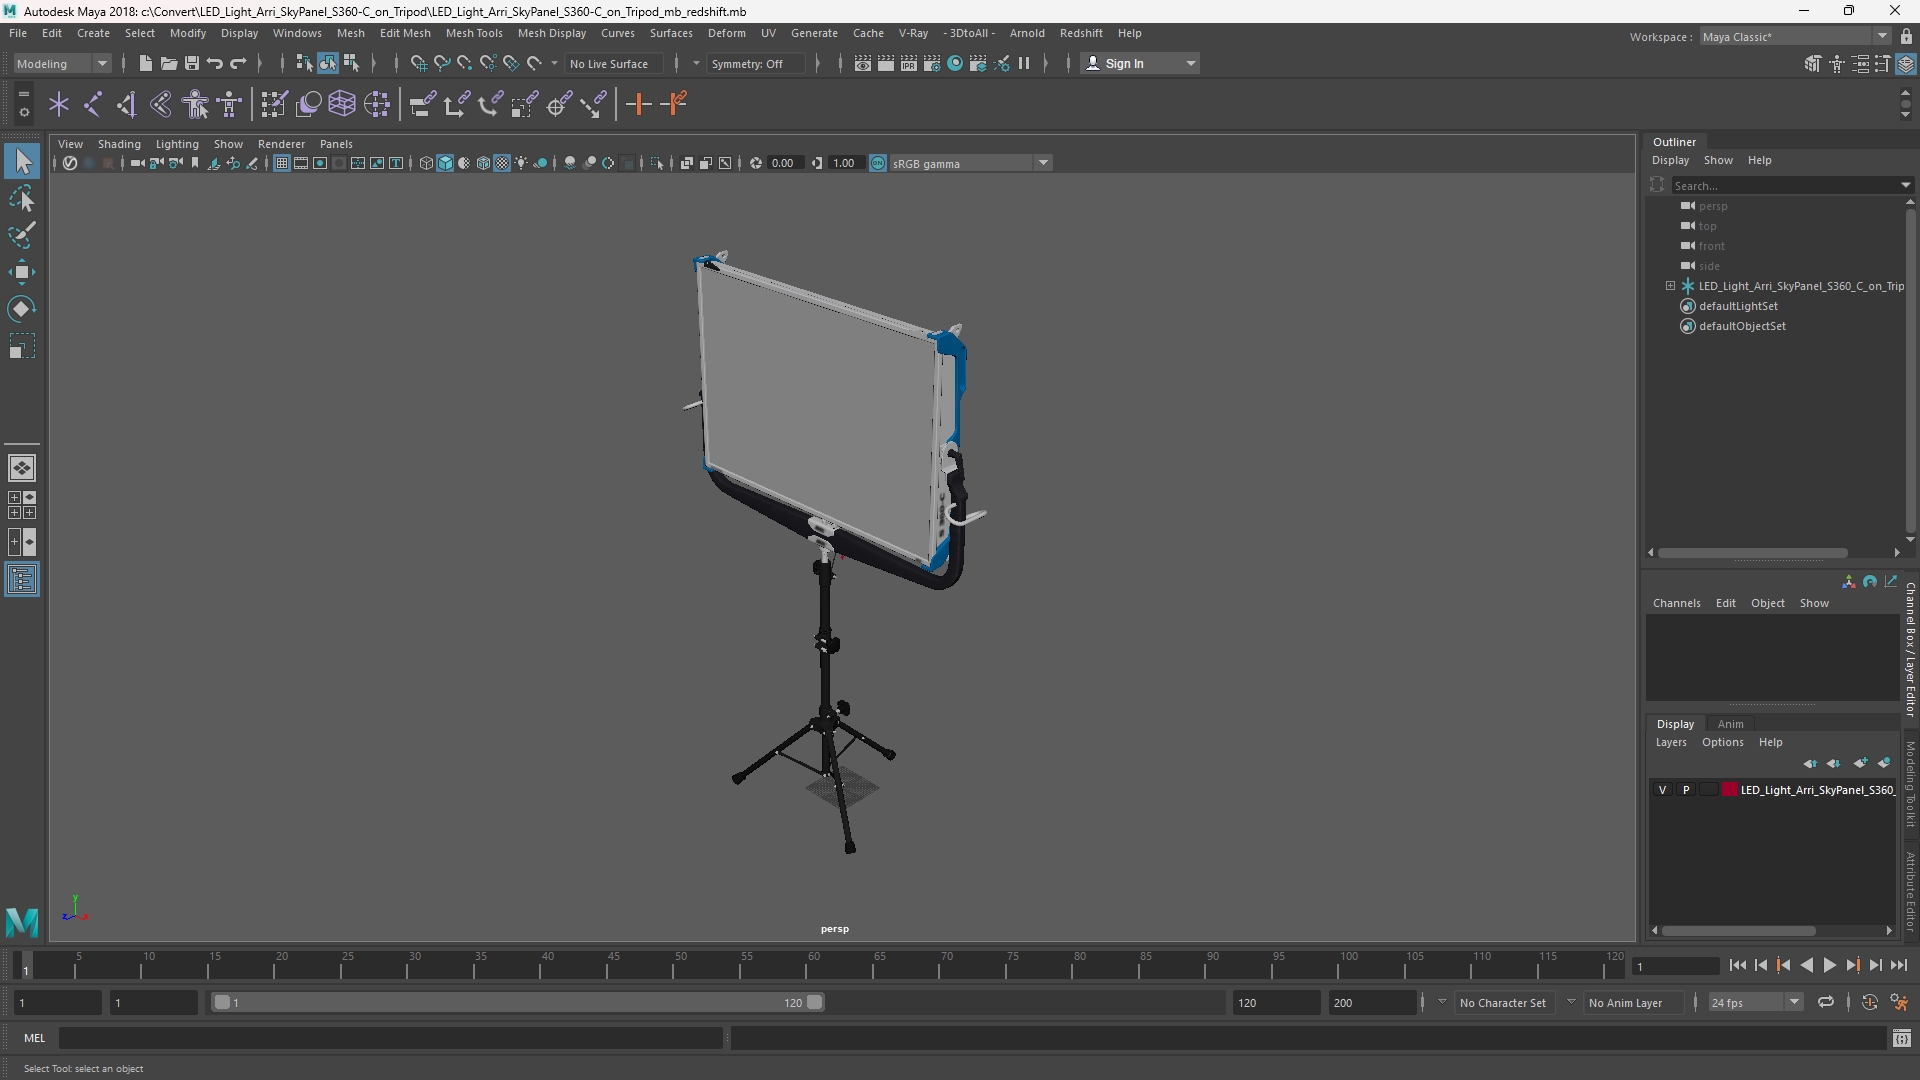Click the animation preferences icon
This screenshot has width=1920, height=1080.
(x=1899, y=1002)
